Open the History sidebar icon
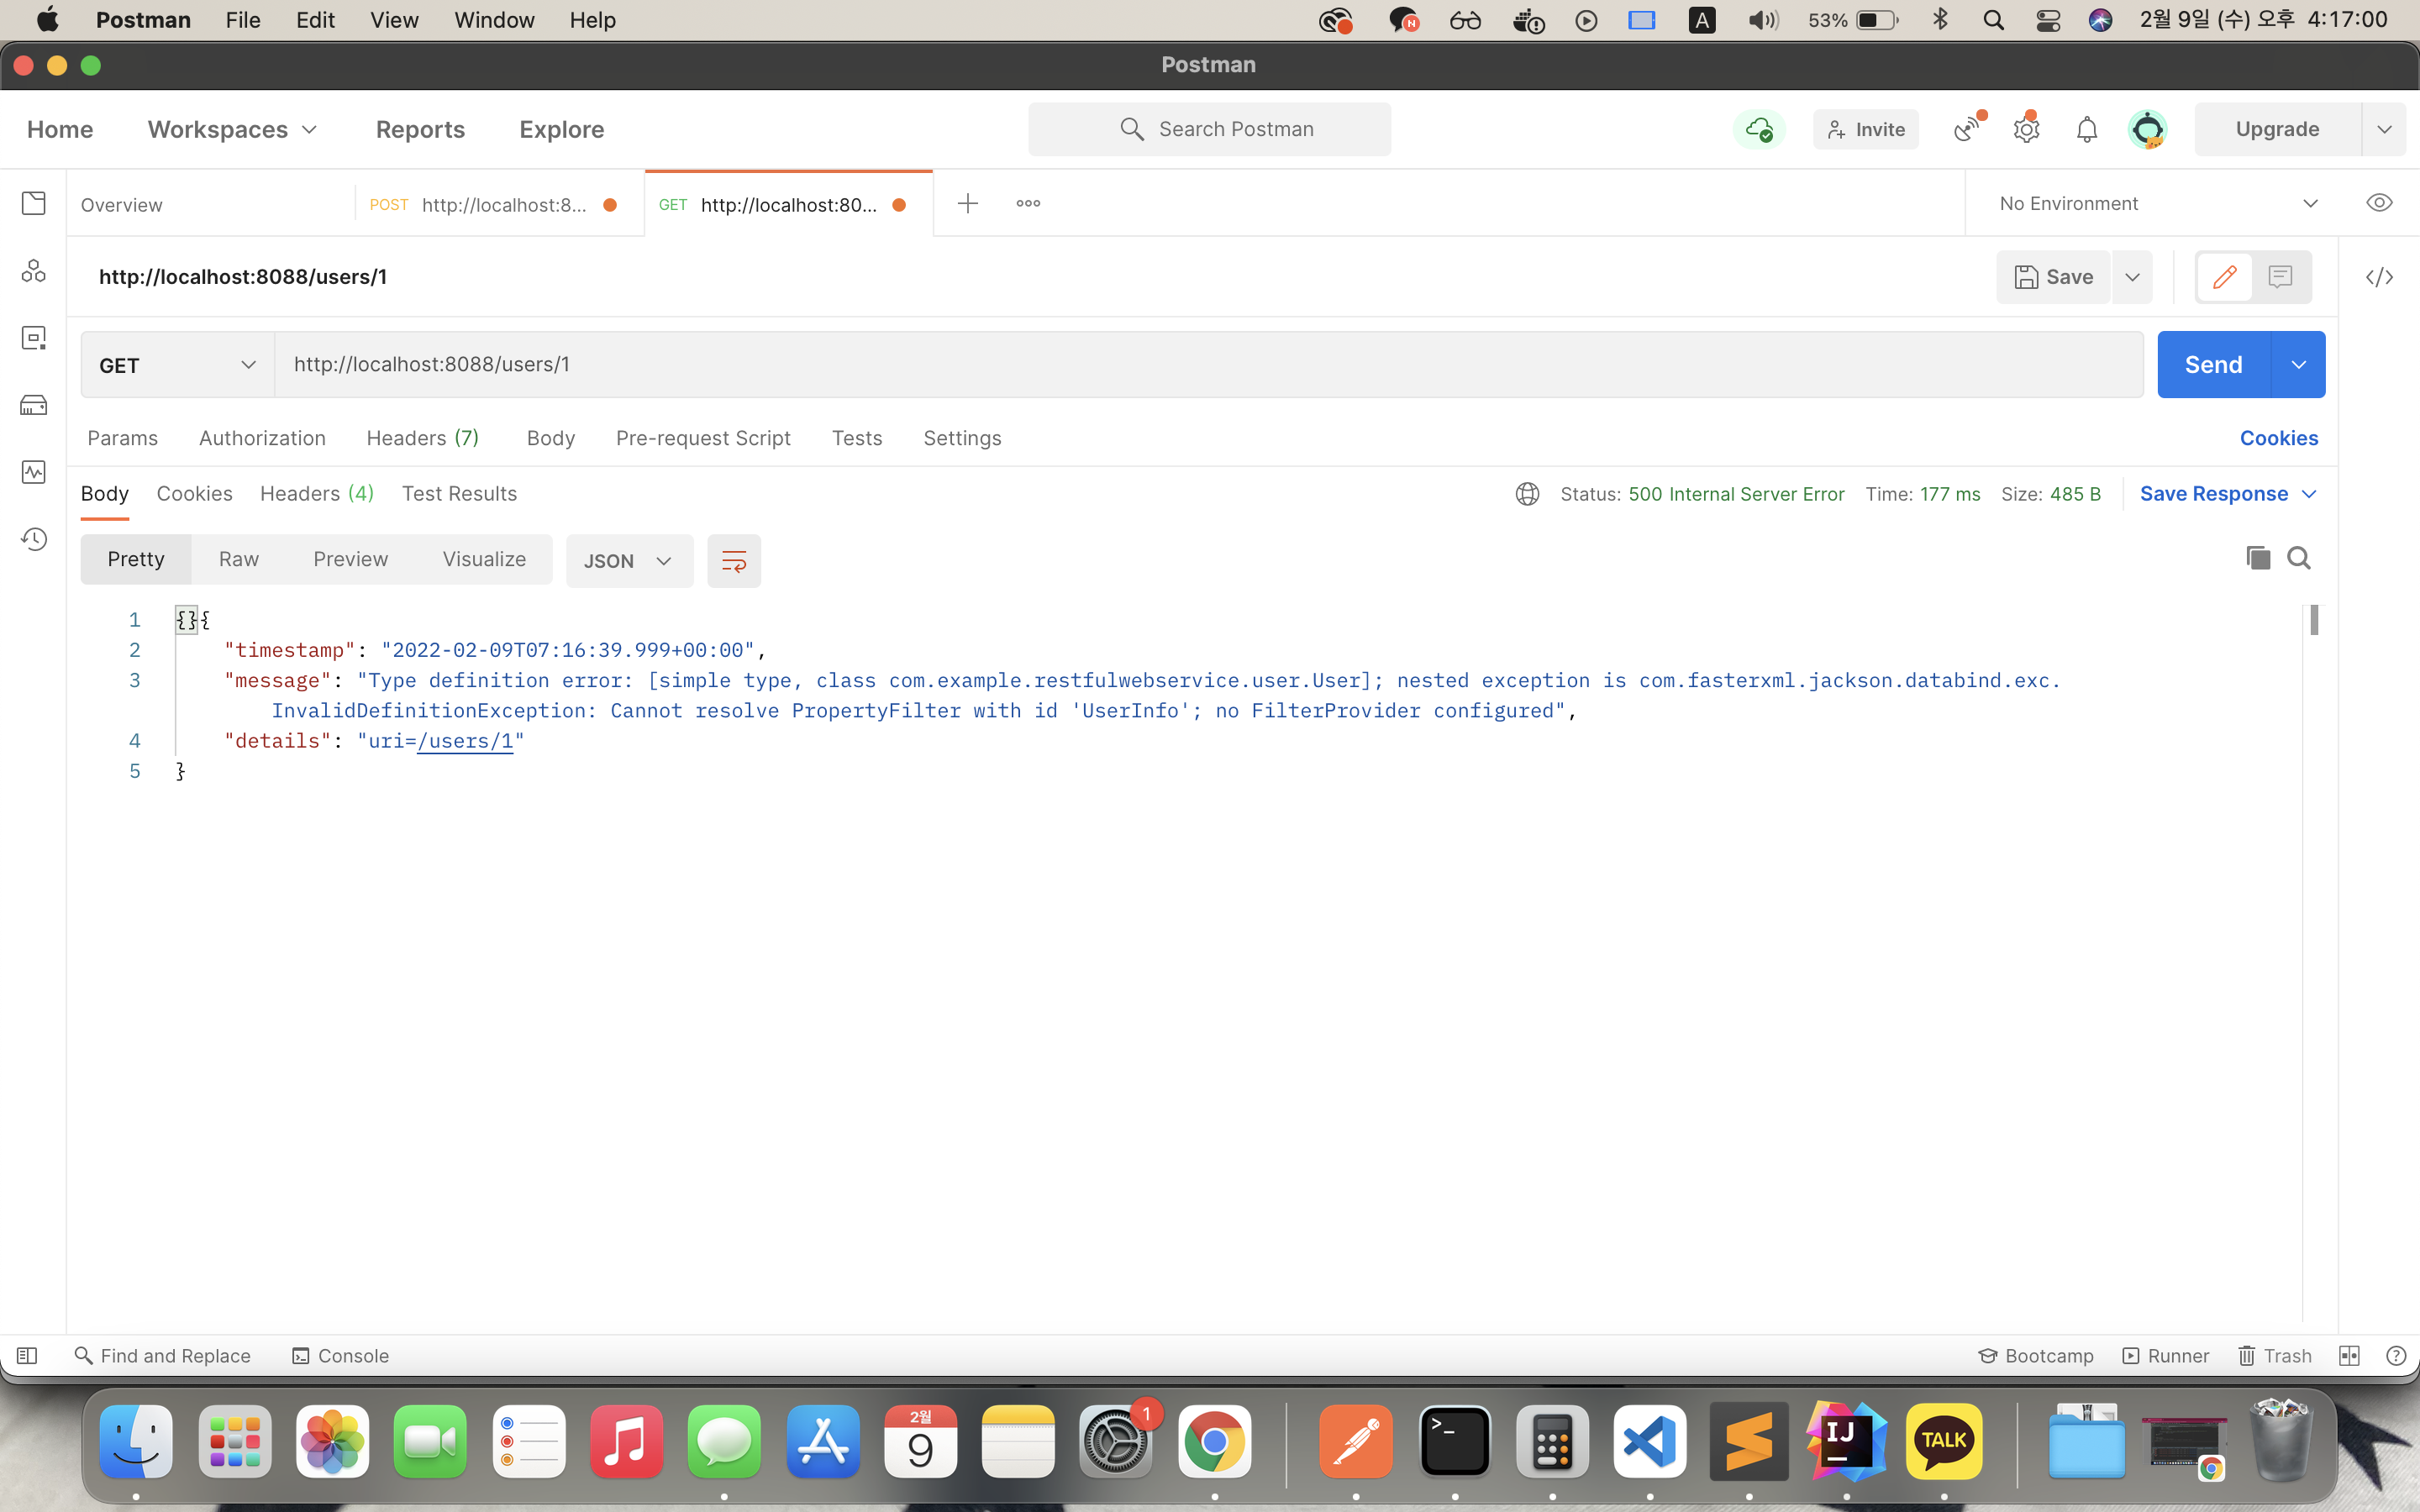The image size is (2420, 1512). [34, 540]
